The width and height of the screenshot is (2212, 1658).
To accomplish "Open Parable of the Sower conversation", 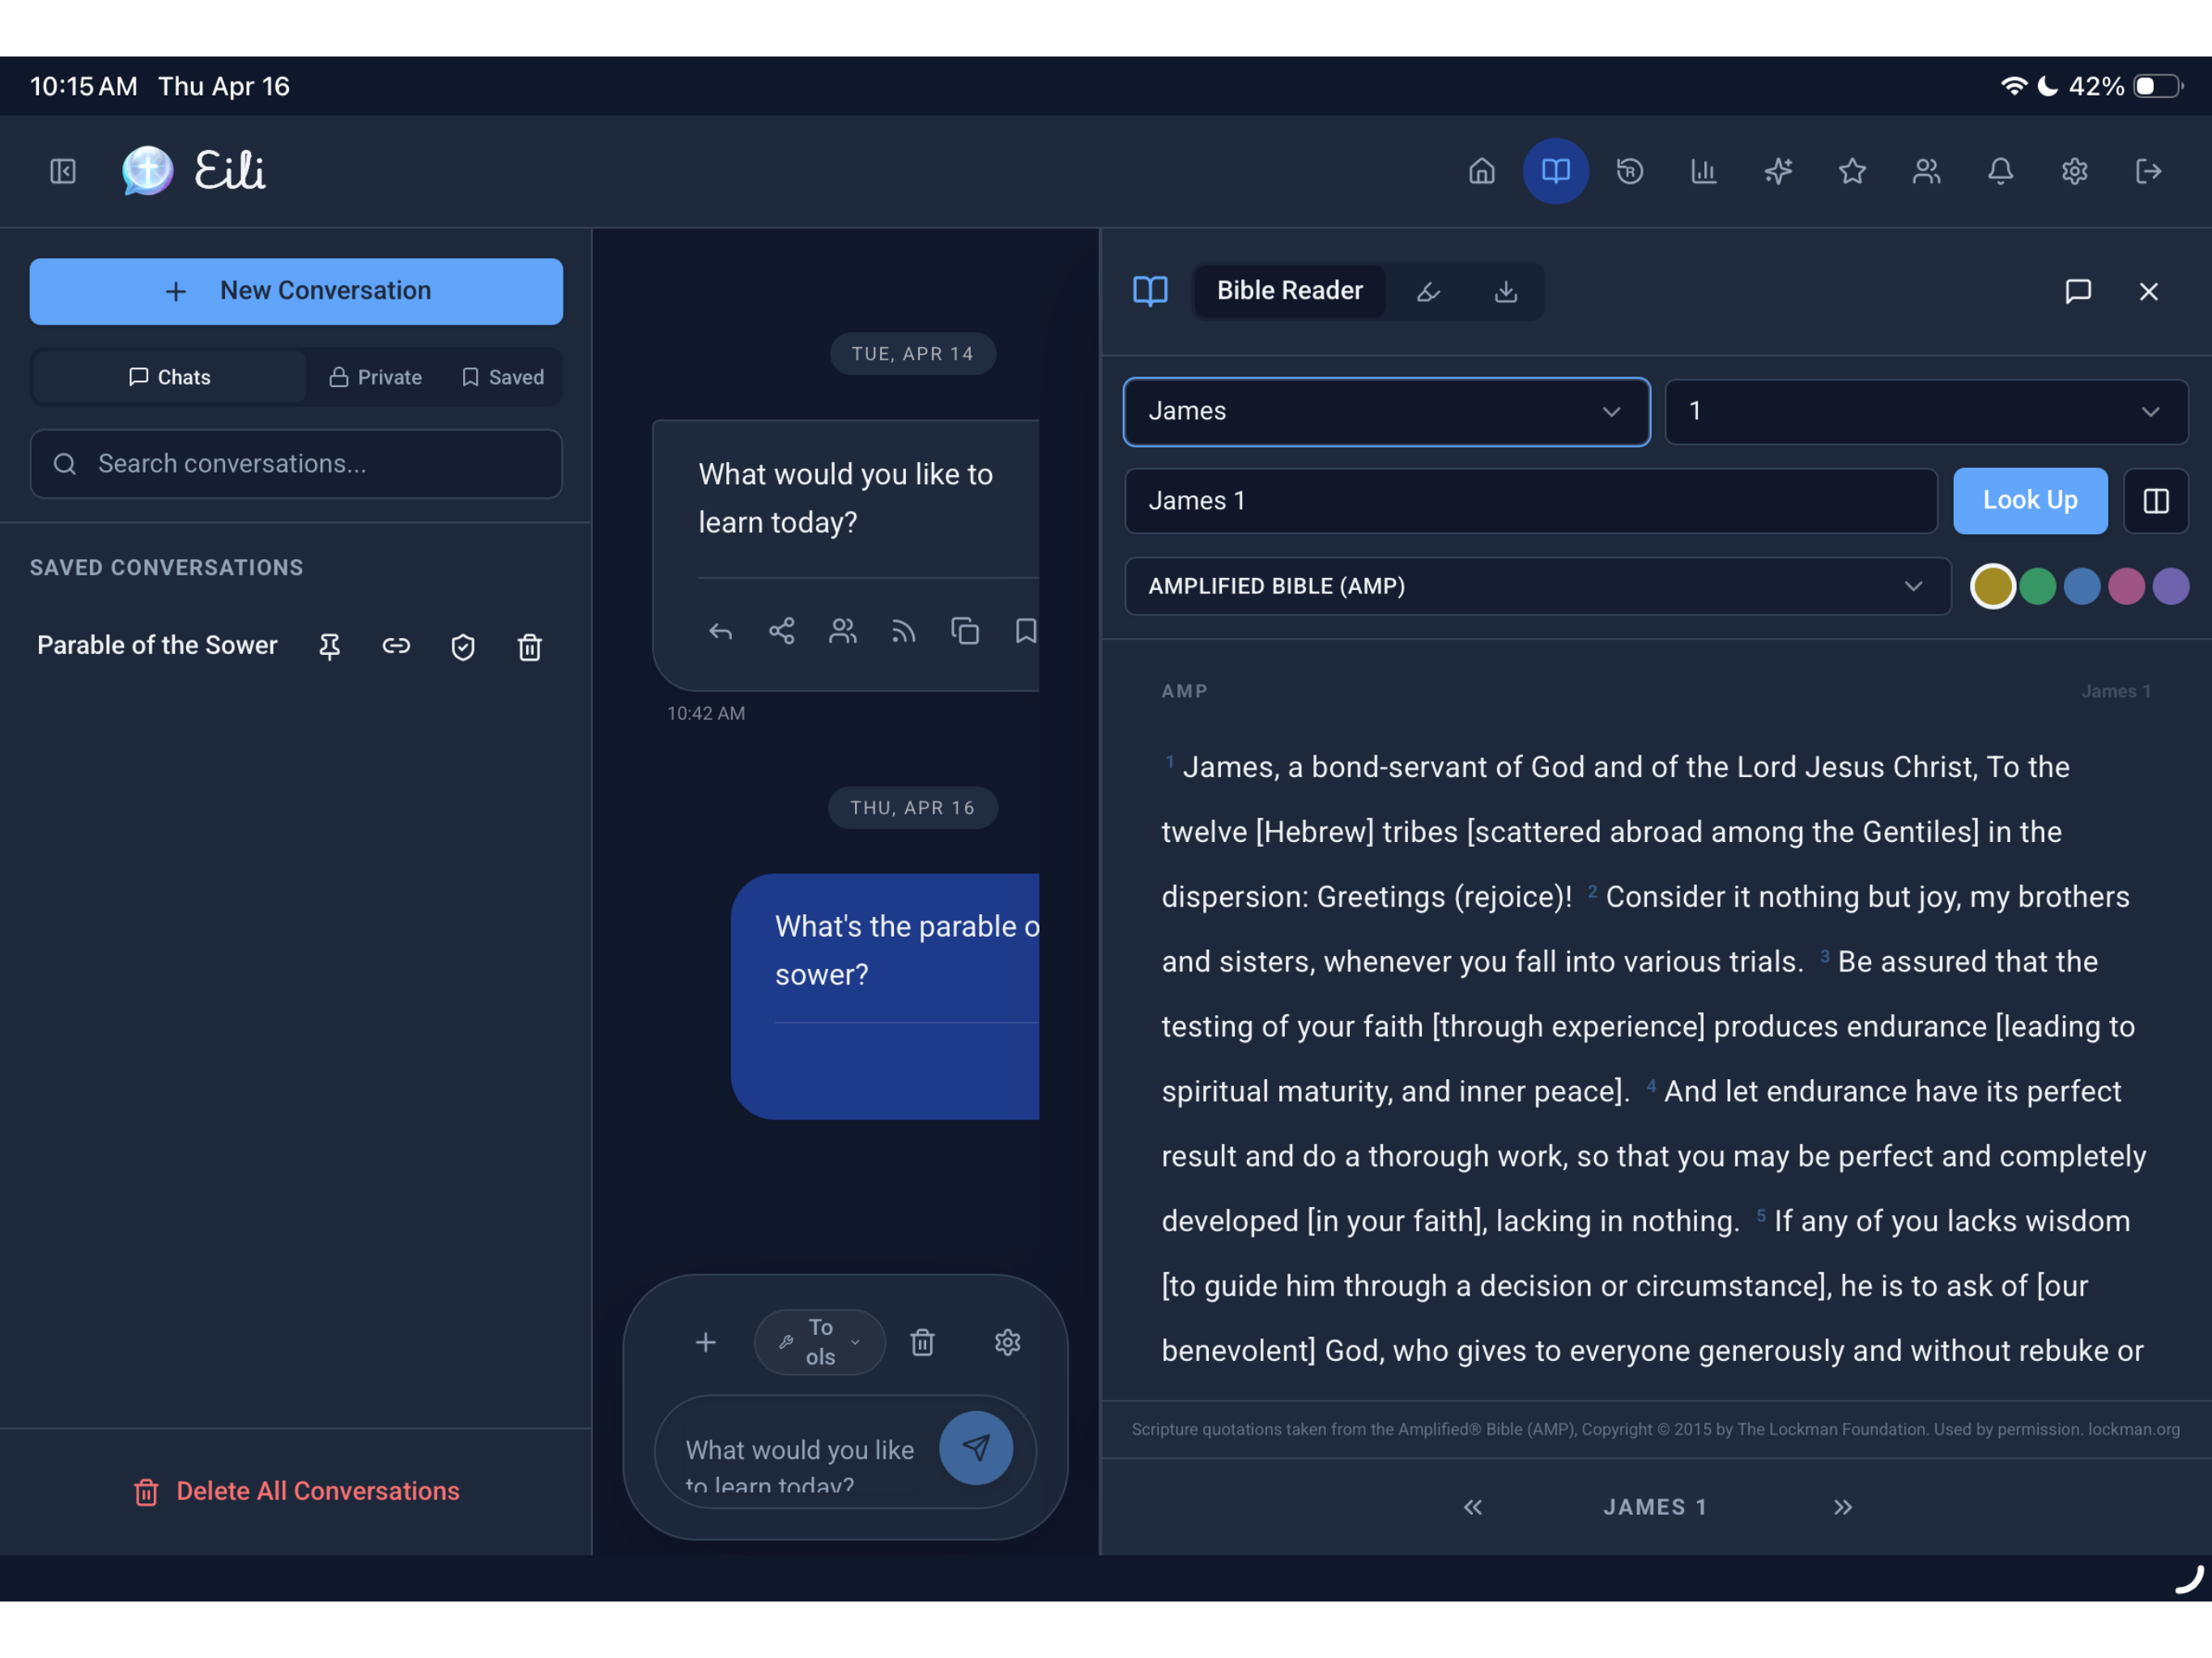I will coord(157,646).
